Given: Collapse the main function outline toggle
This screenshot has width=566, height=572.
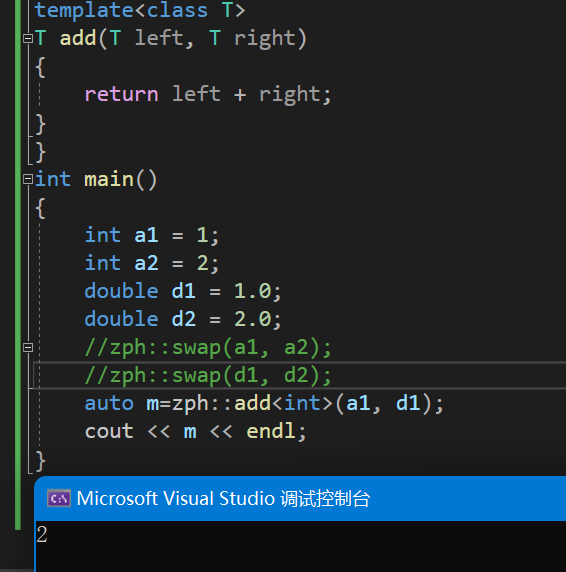Looking at the screenshot, I should pyautogui.click(x=28, y=179).
